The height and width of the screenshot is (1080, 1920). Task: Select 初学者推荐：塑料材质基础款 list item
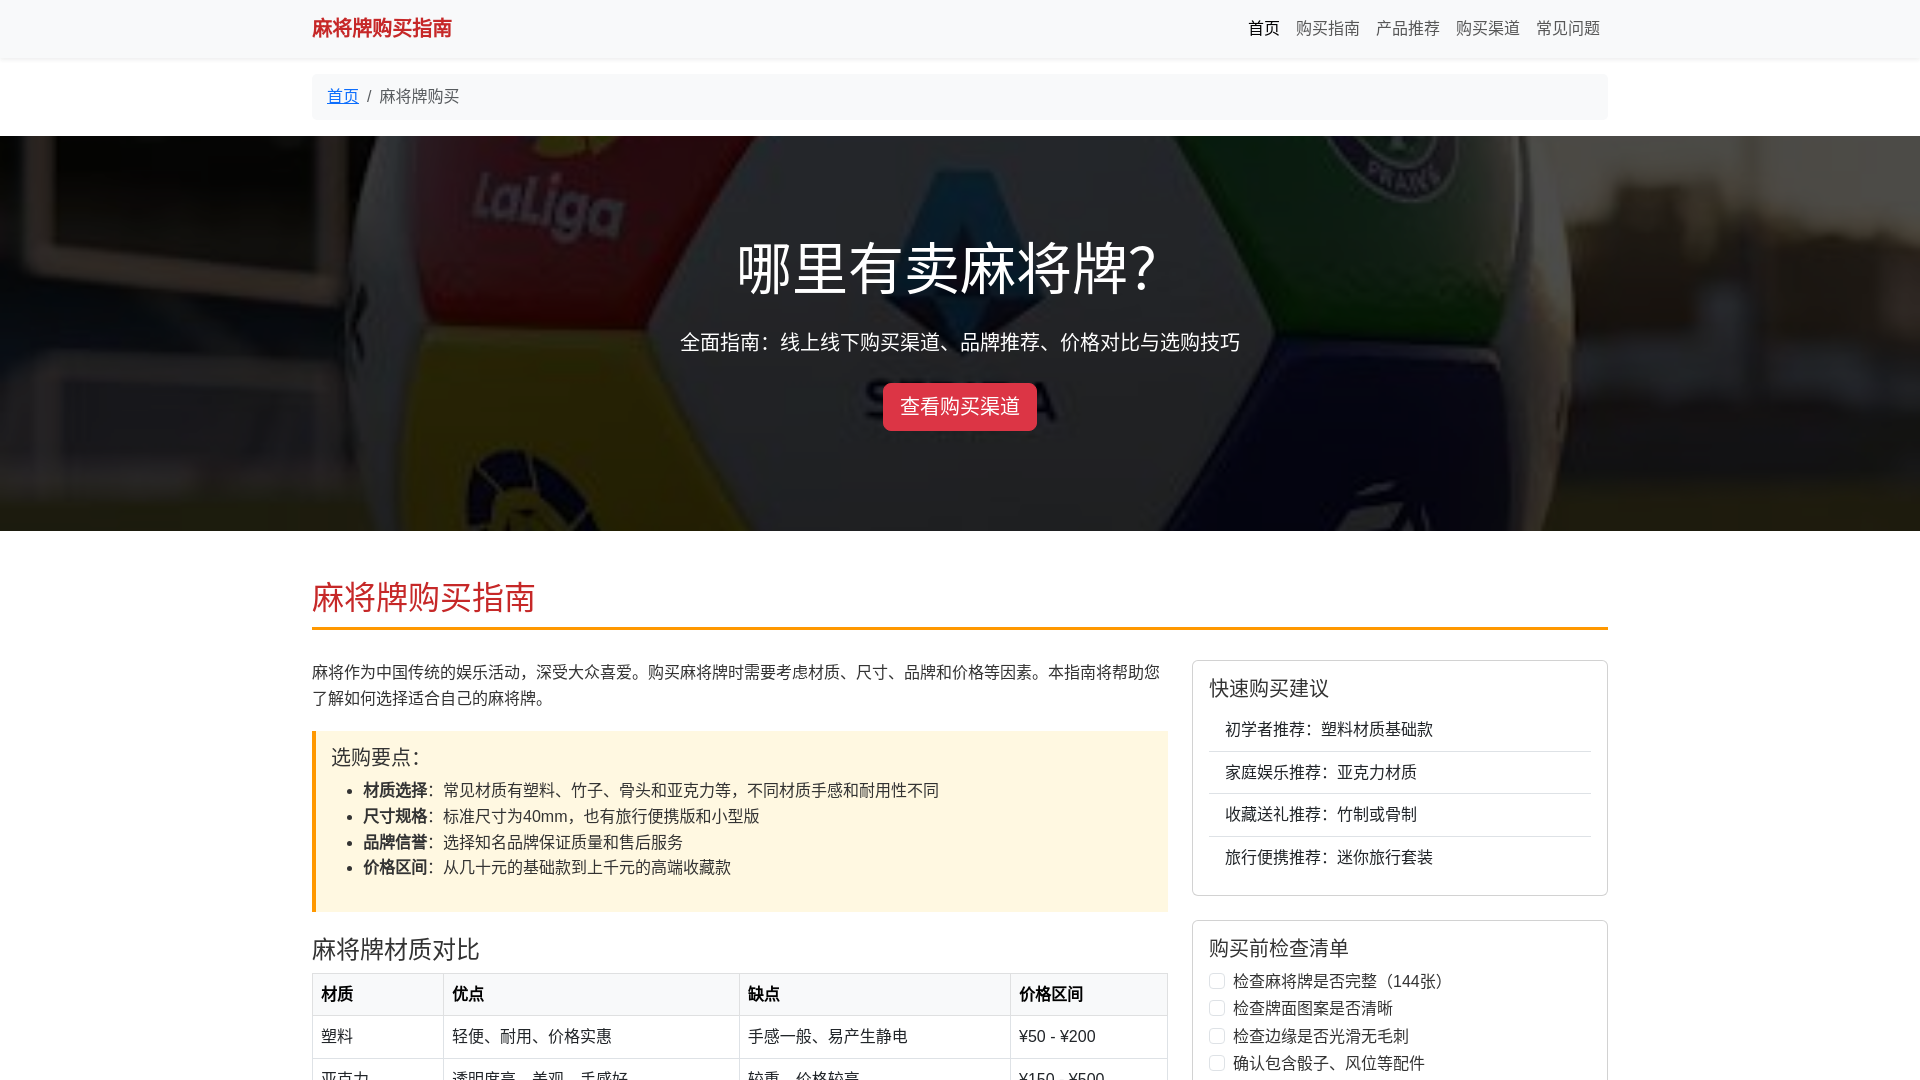pos(1399,730)
